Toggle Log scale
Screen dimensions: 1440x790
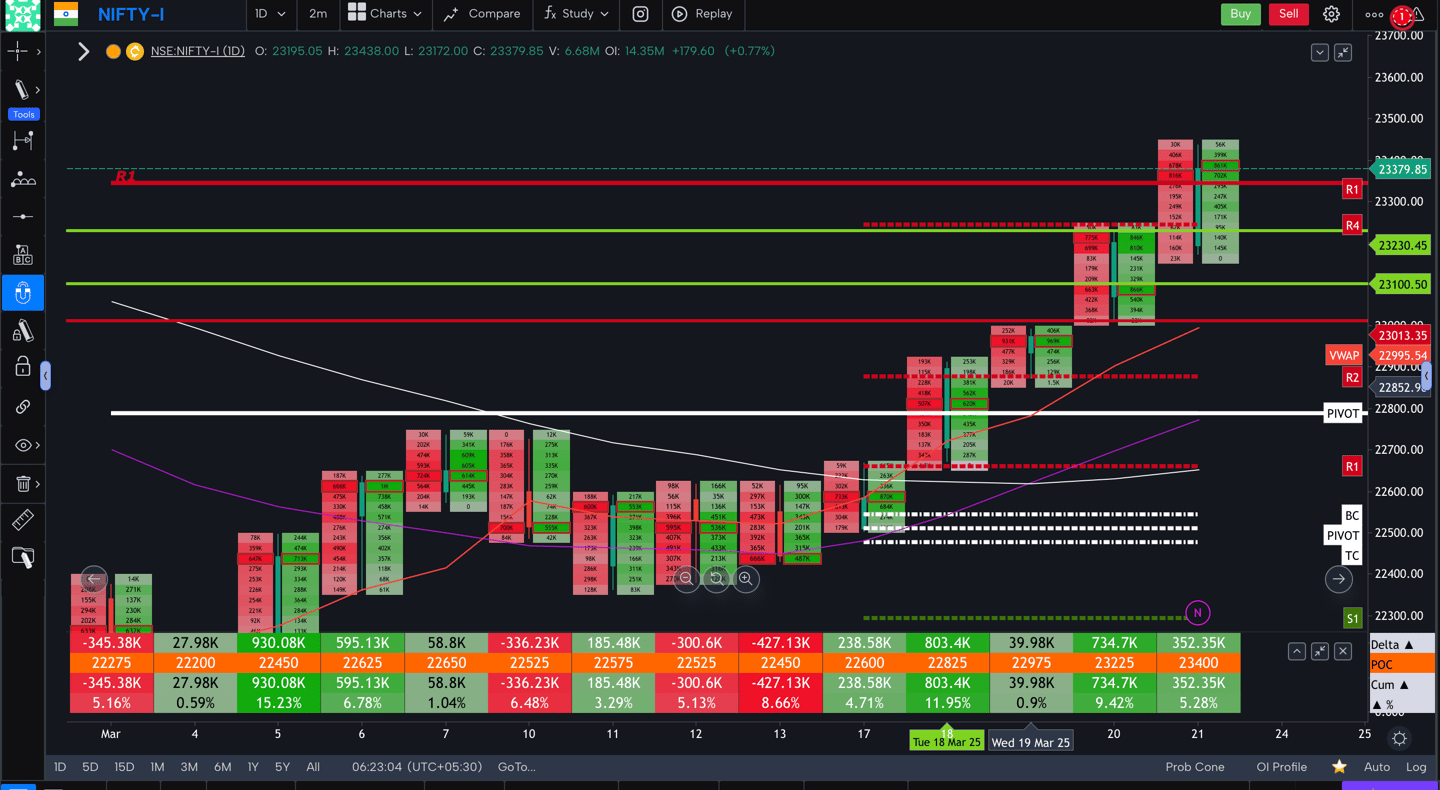click(x=1416, y=767)
